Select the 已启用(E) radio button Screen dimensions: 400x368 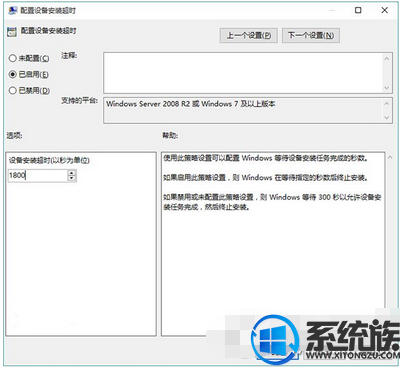pyautogui.click(x=13, y=74)
